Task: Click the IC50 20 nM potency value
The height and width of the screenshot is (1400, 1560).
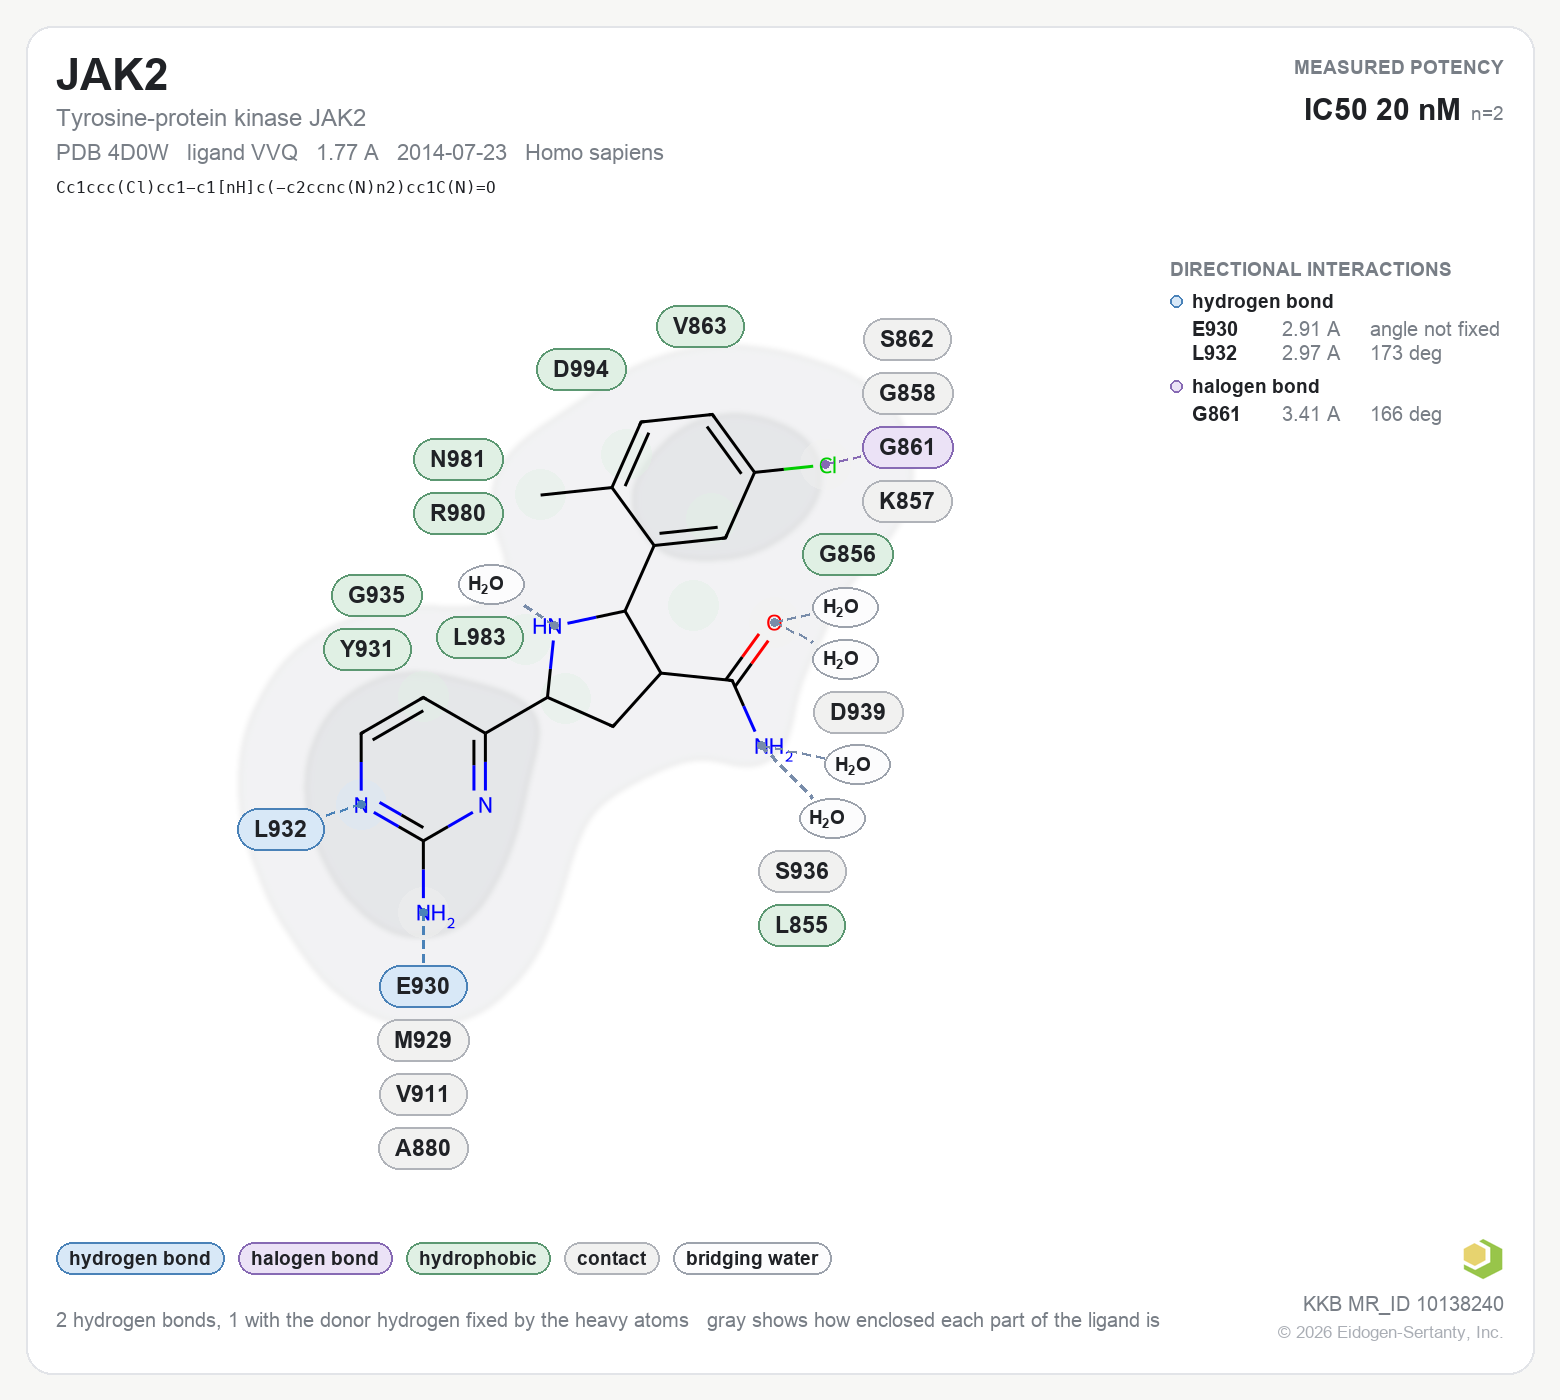Action: 1382,109
